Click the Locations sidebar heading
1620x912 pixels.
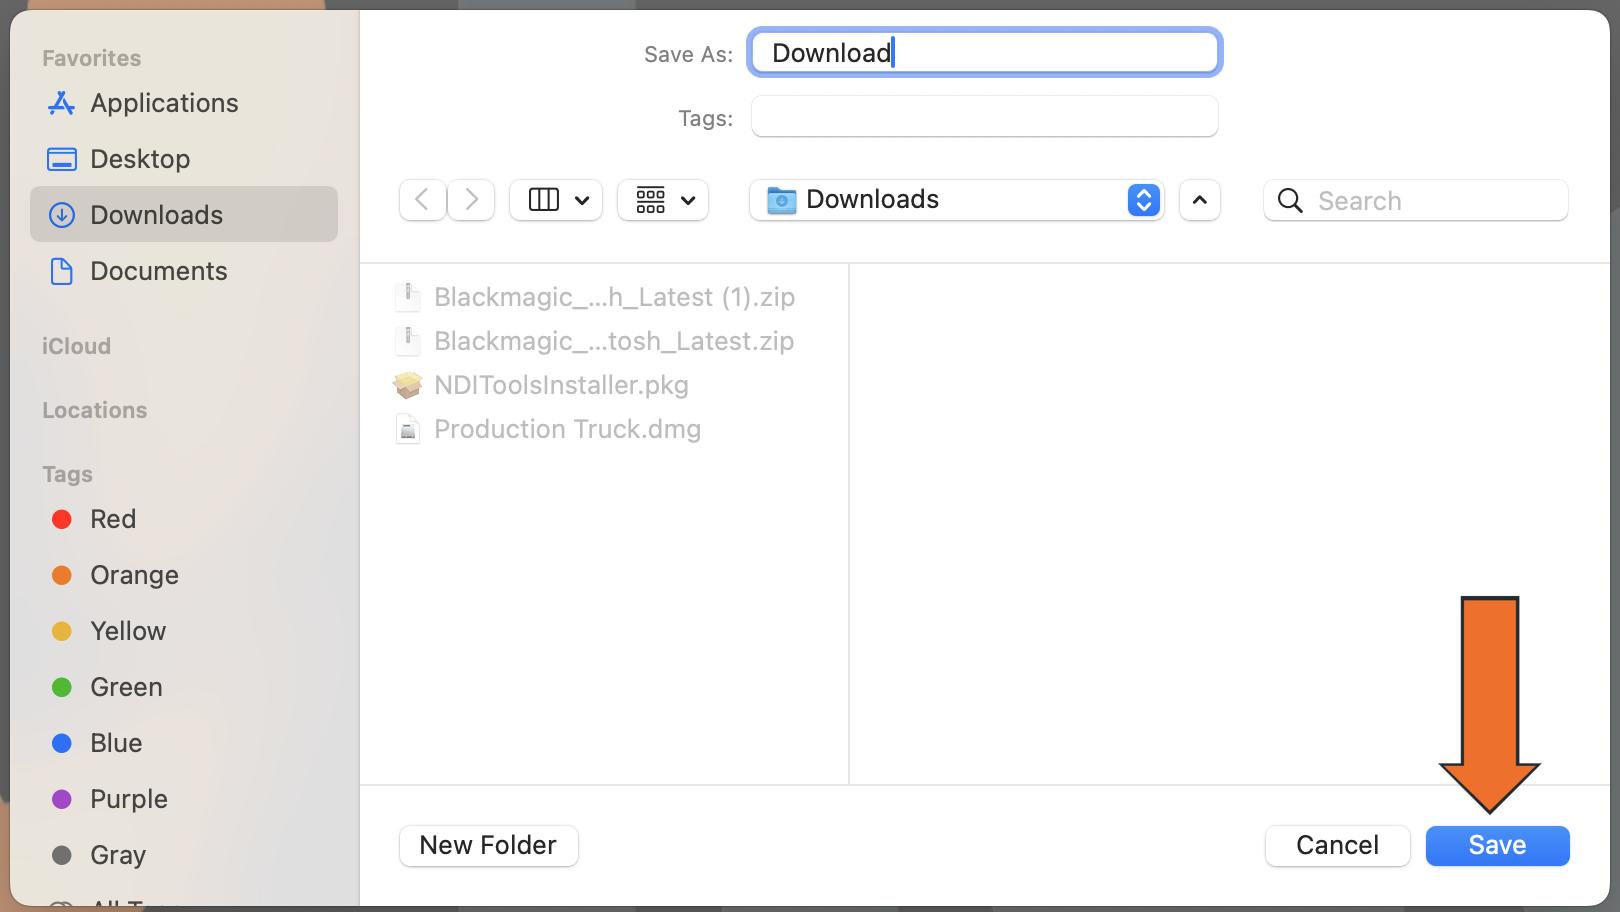[94, 410]
